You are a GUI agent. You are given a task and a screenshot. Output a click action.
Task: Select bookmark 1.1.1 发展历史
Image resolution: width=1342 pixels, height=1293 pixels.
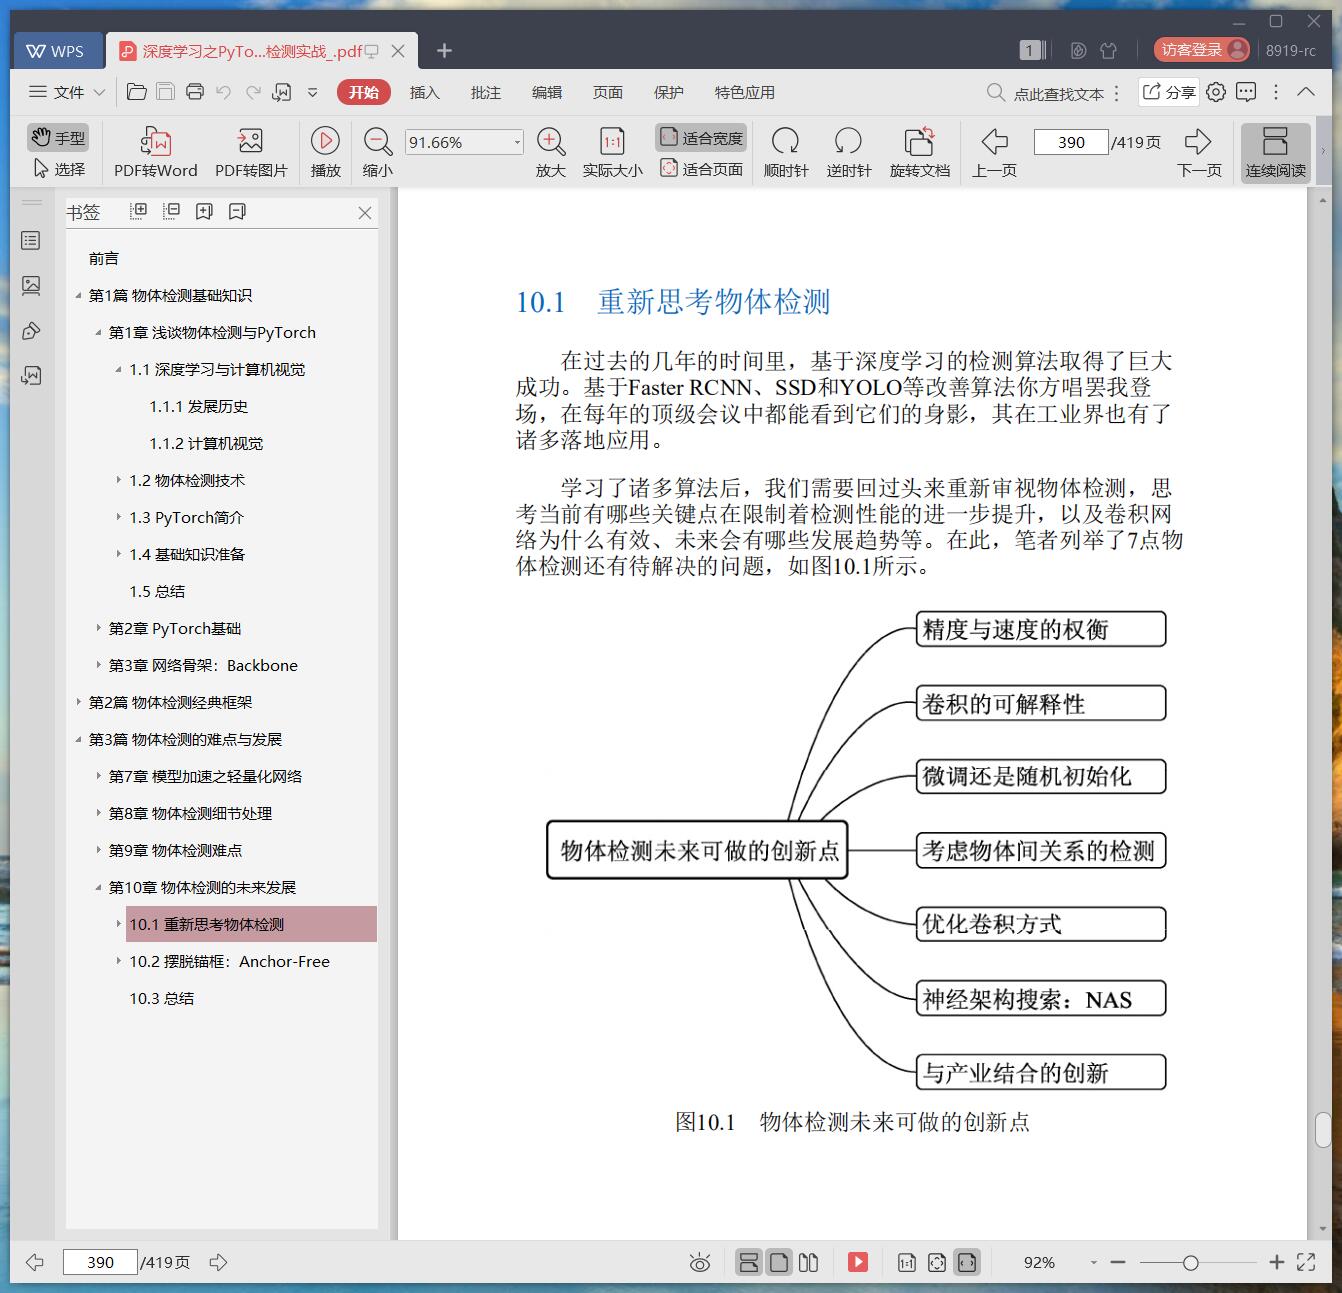pos(198,407)
